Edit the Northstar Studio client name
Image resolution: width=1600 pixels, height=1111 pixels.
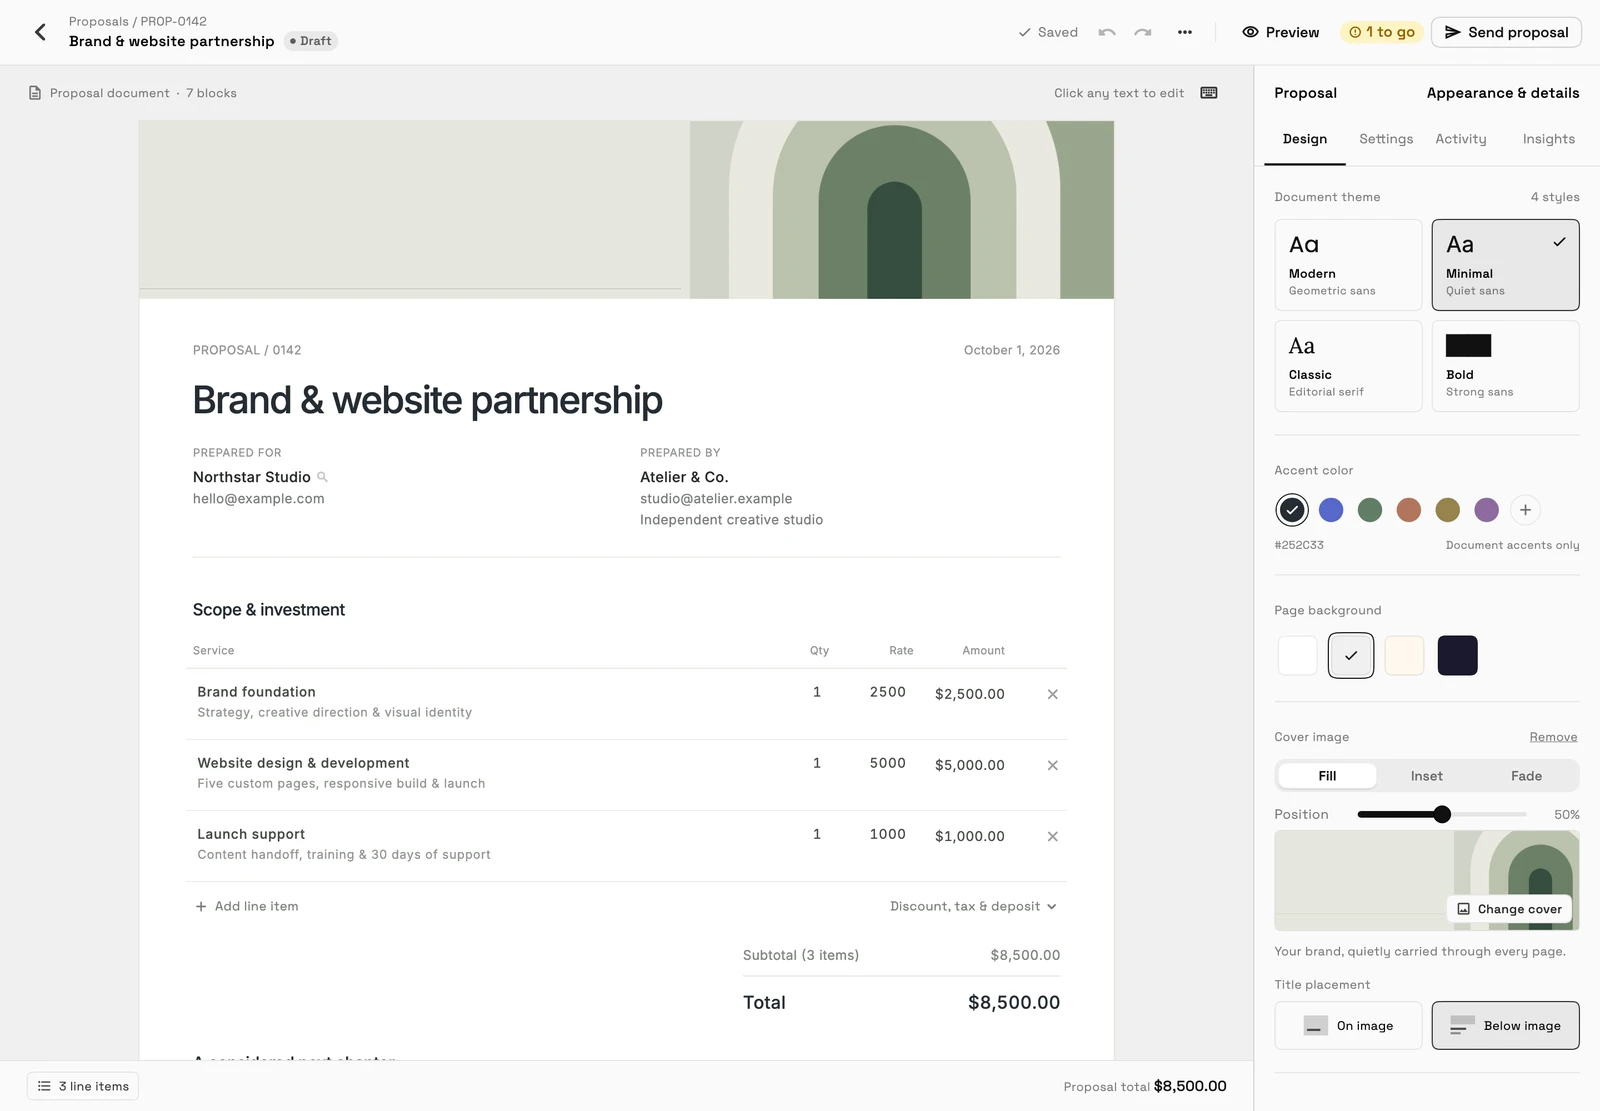pos(252,477)
